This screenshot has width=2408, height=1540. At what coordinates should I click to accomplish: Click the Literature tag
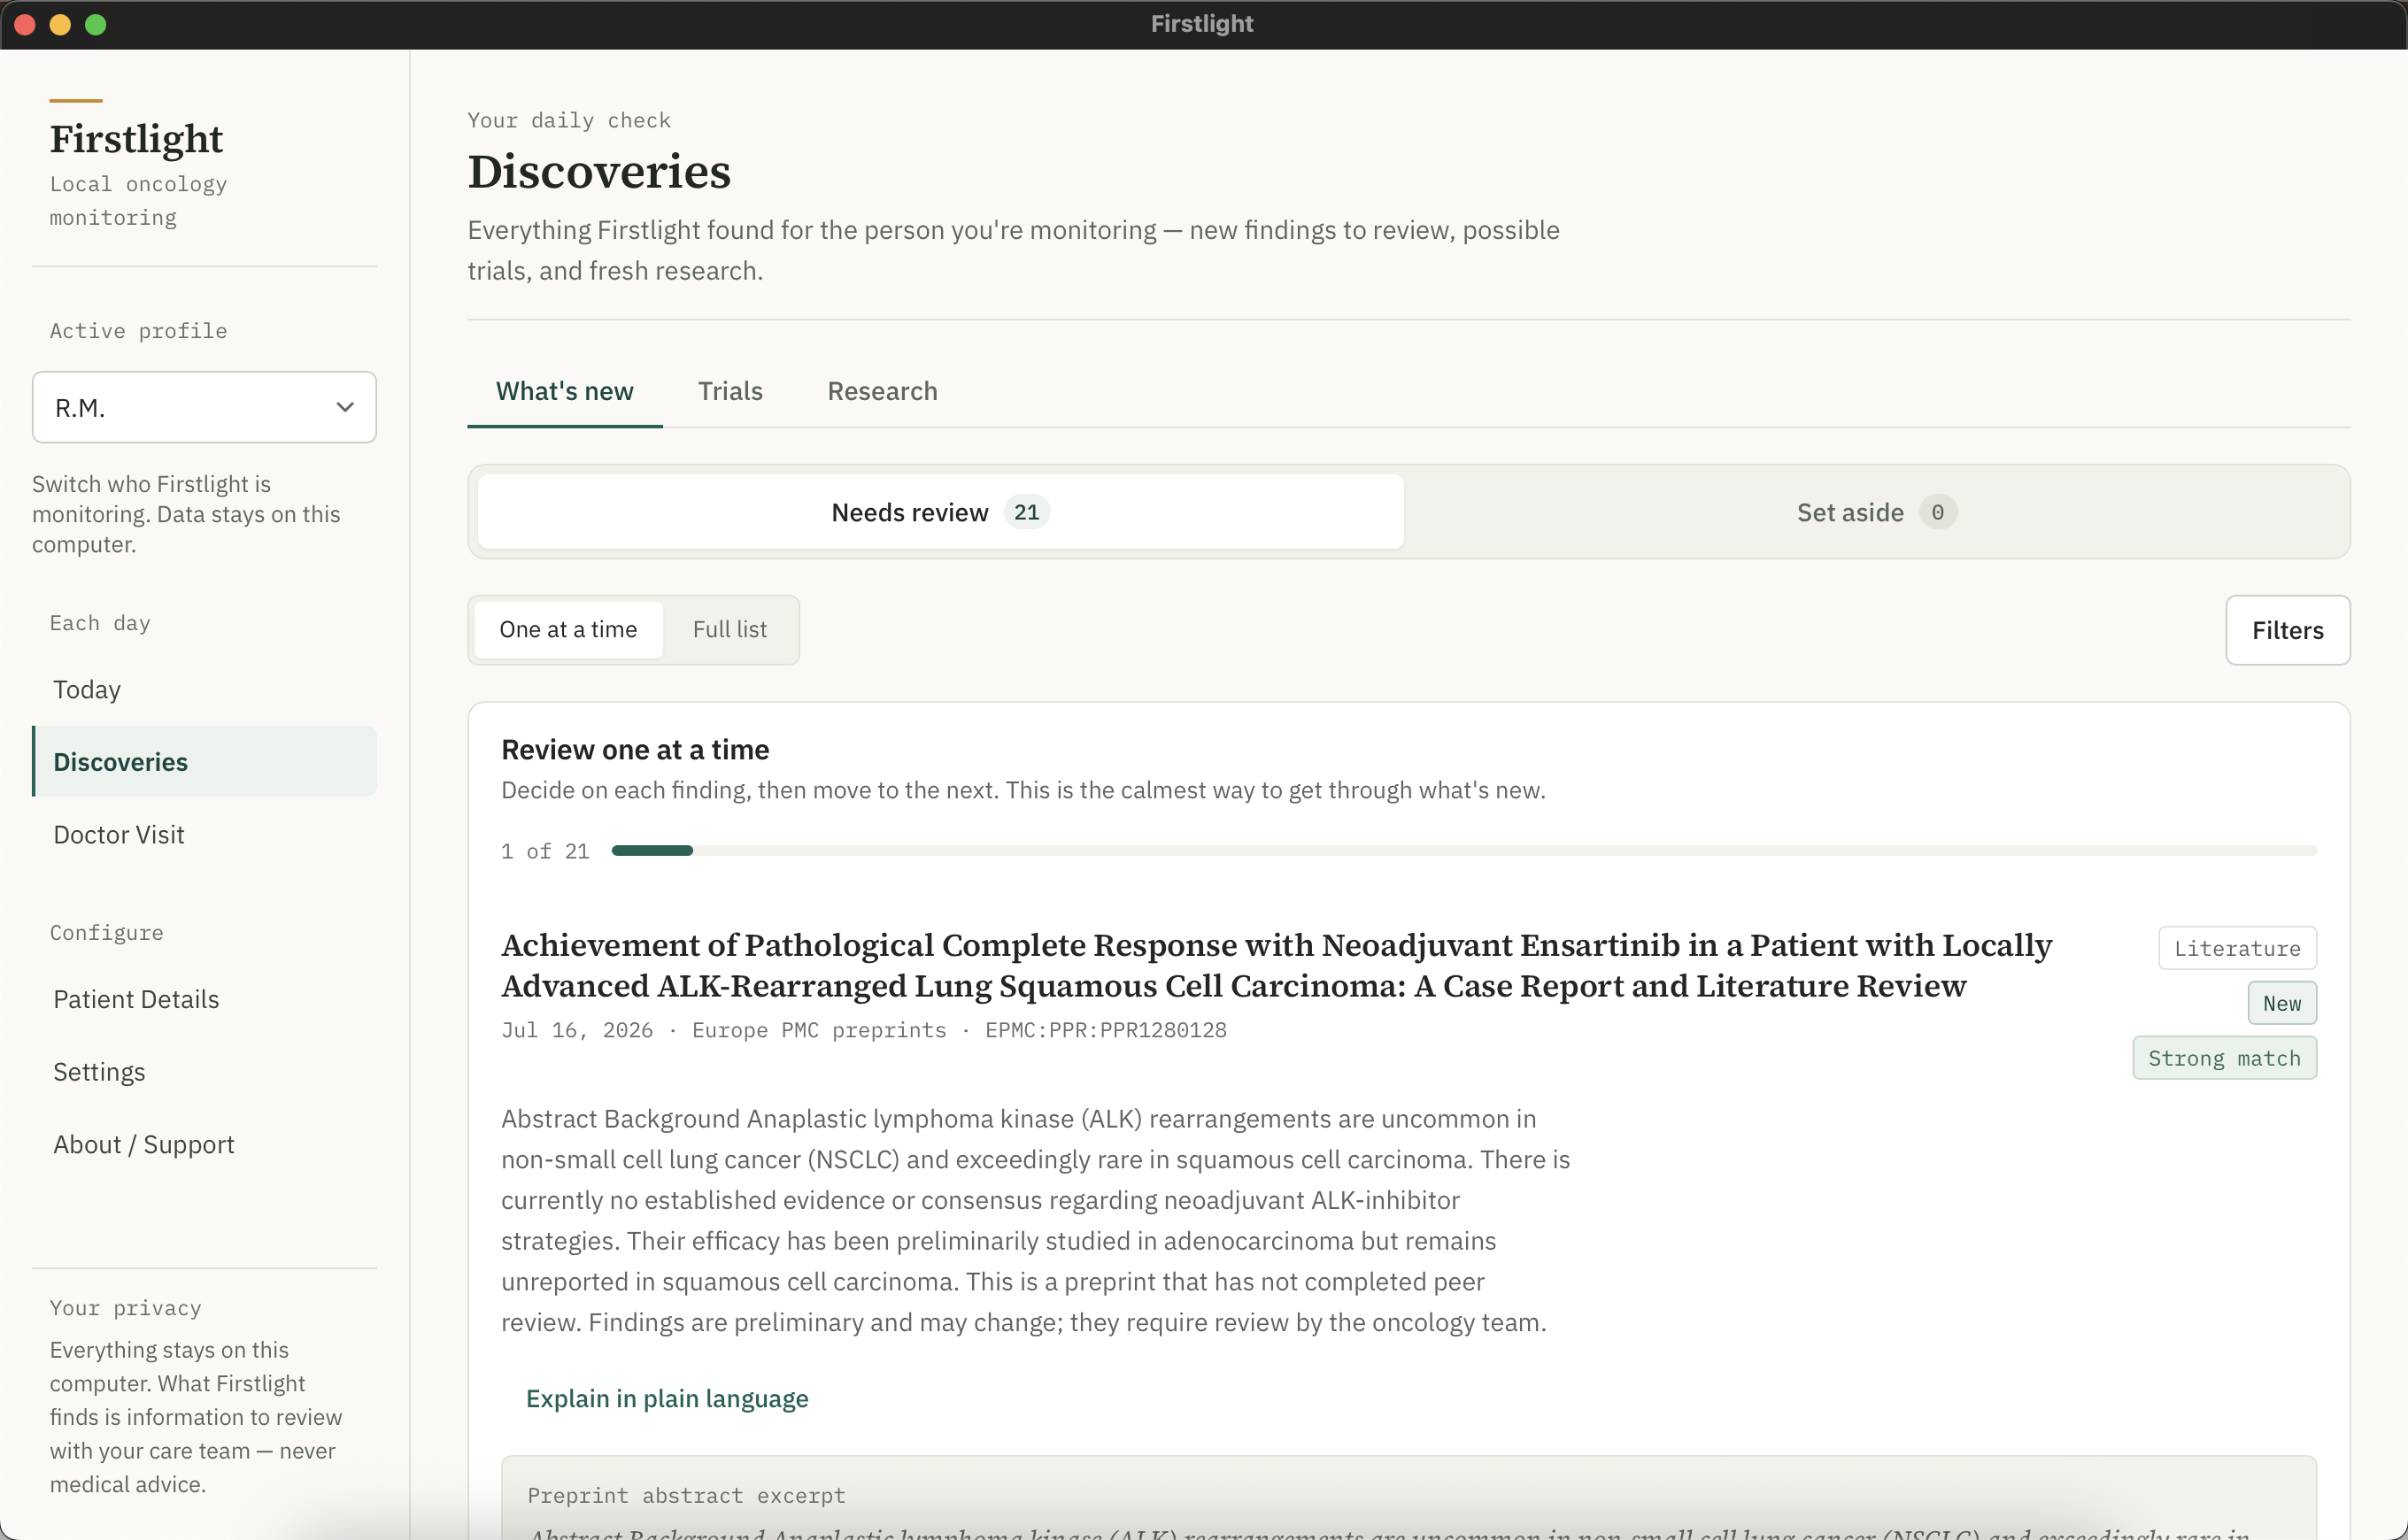pyautogui.click(x=2237, y=948)
